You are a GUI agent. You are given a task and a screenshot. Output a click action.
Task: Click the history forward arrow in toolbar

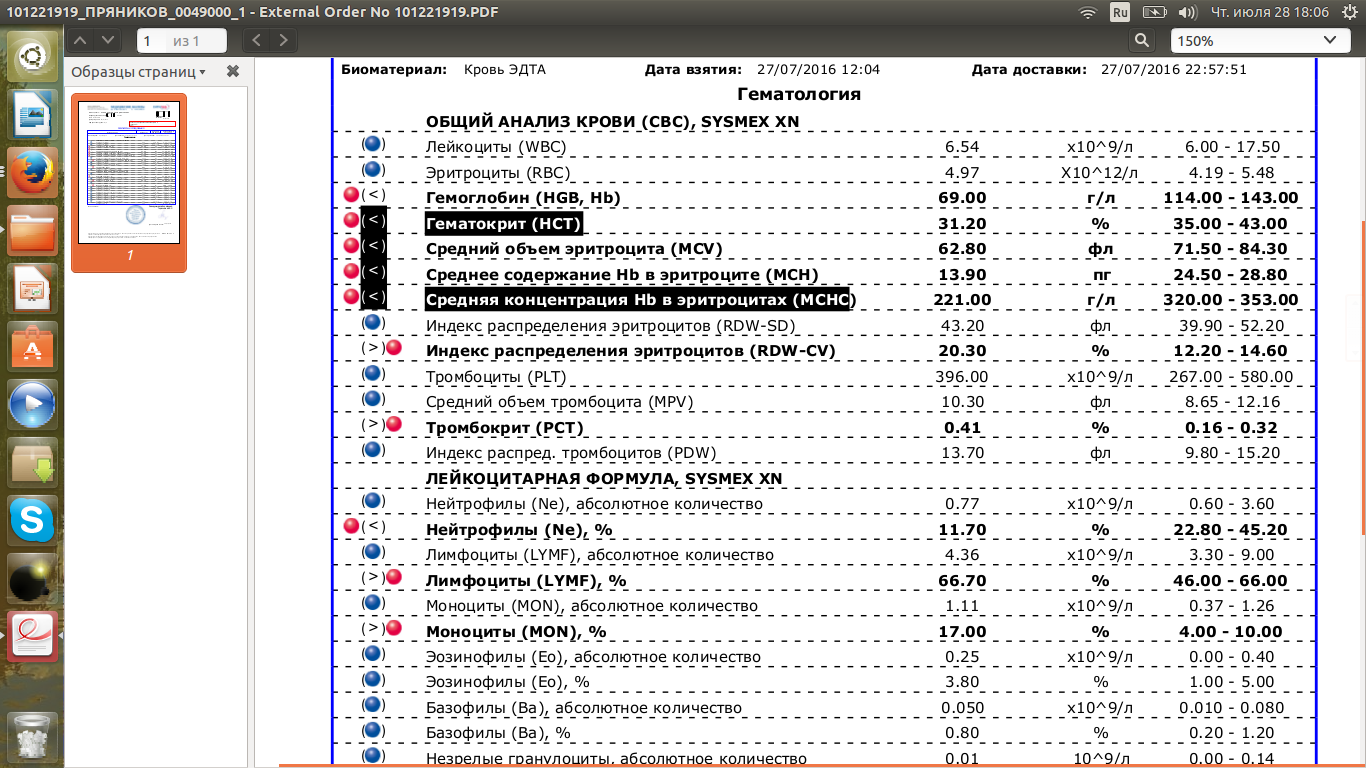click(x=284, y=40)
